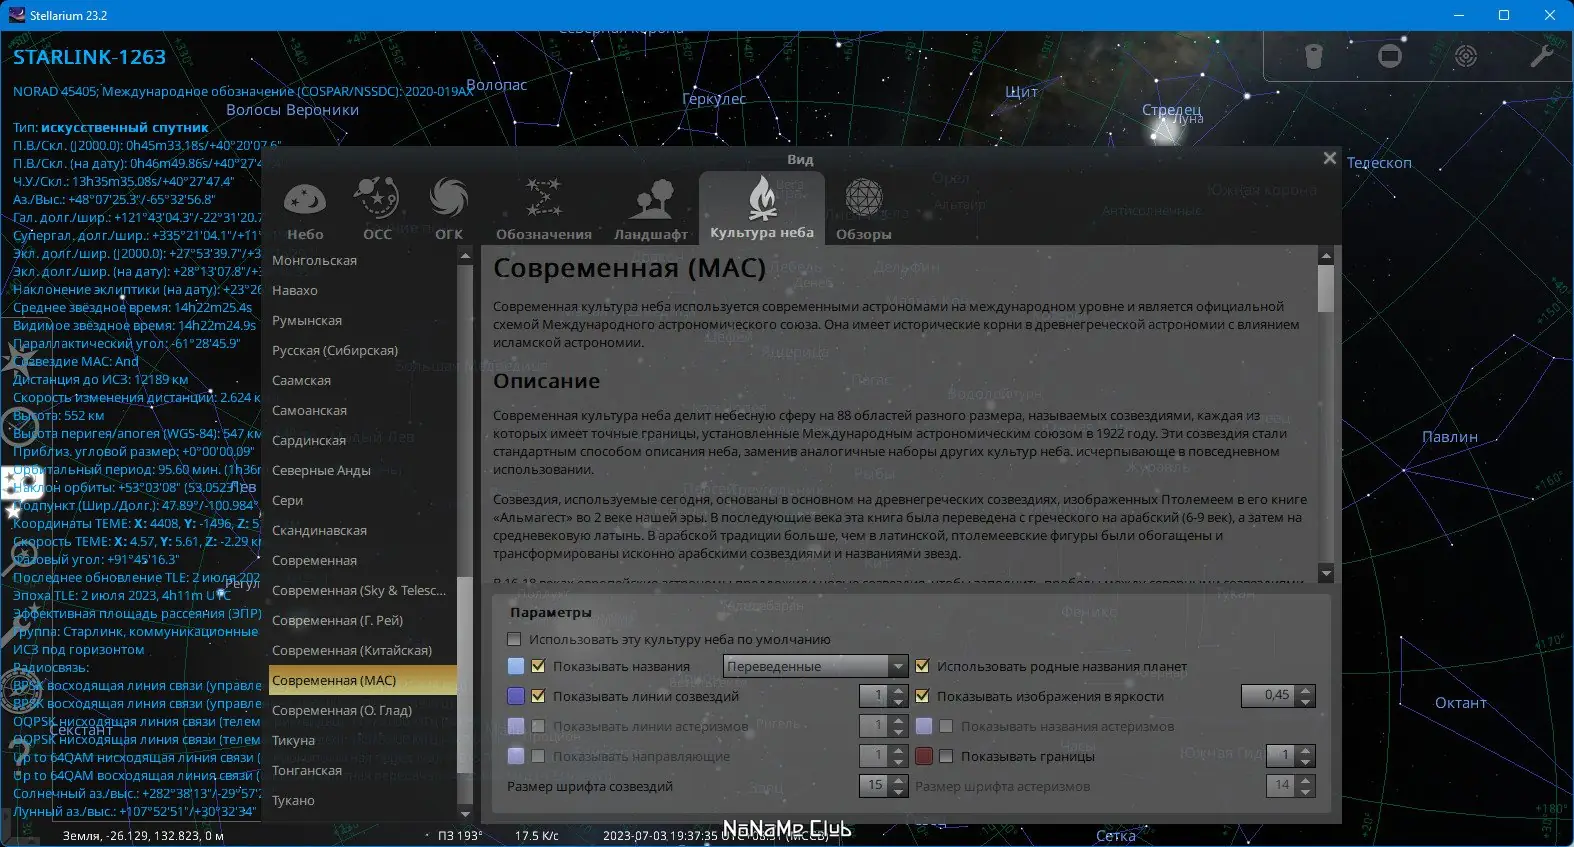
Task: Enable the Показывать границы checkbox
Action: tap(947, 756)
